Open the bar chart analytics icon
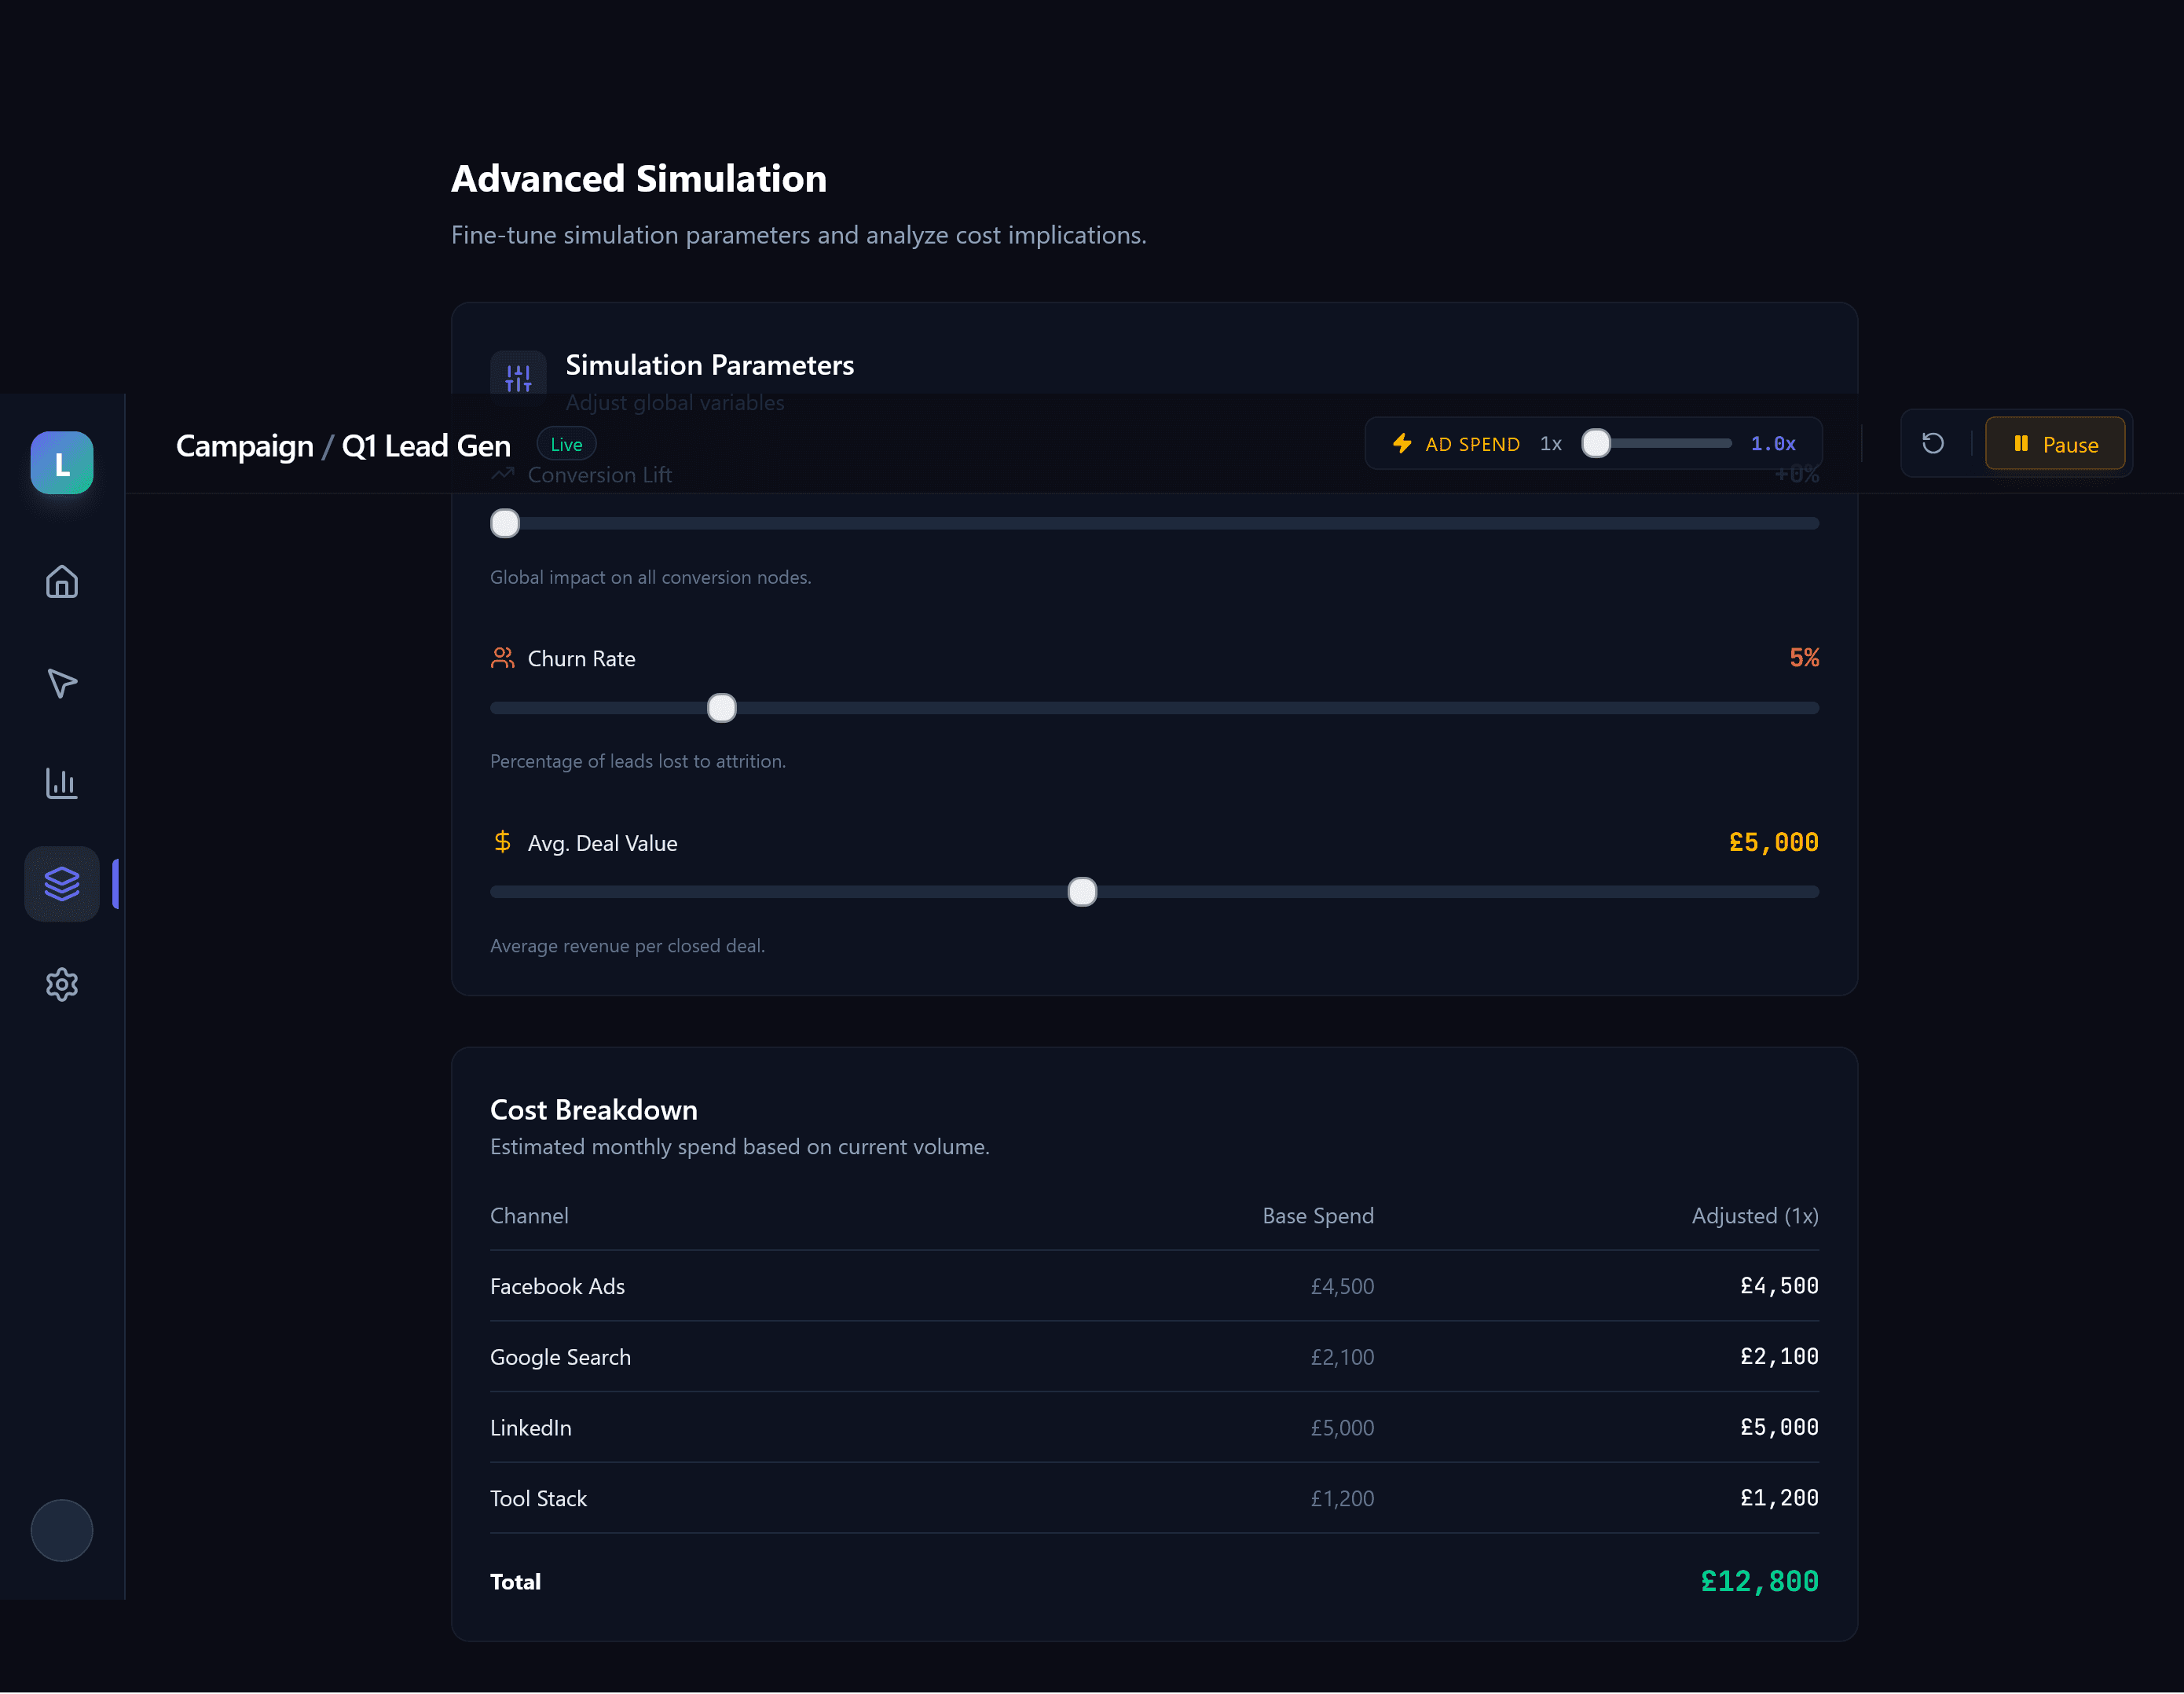 click(62, 783)
